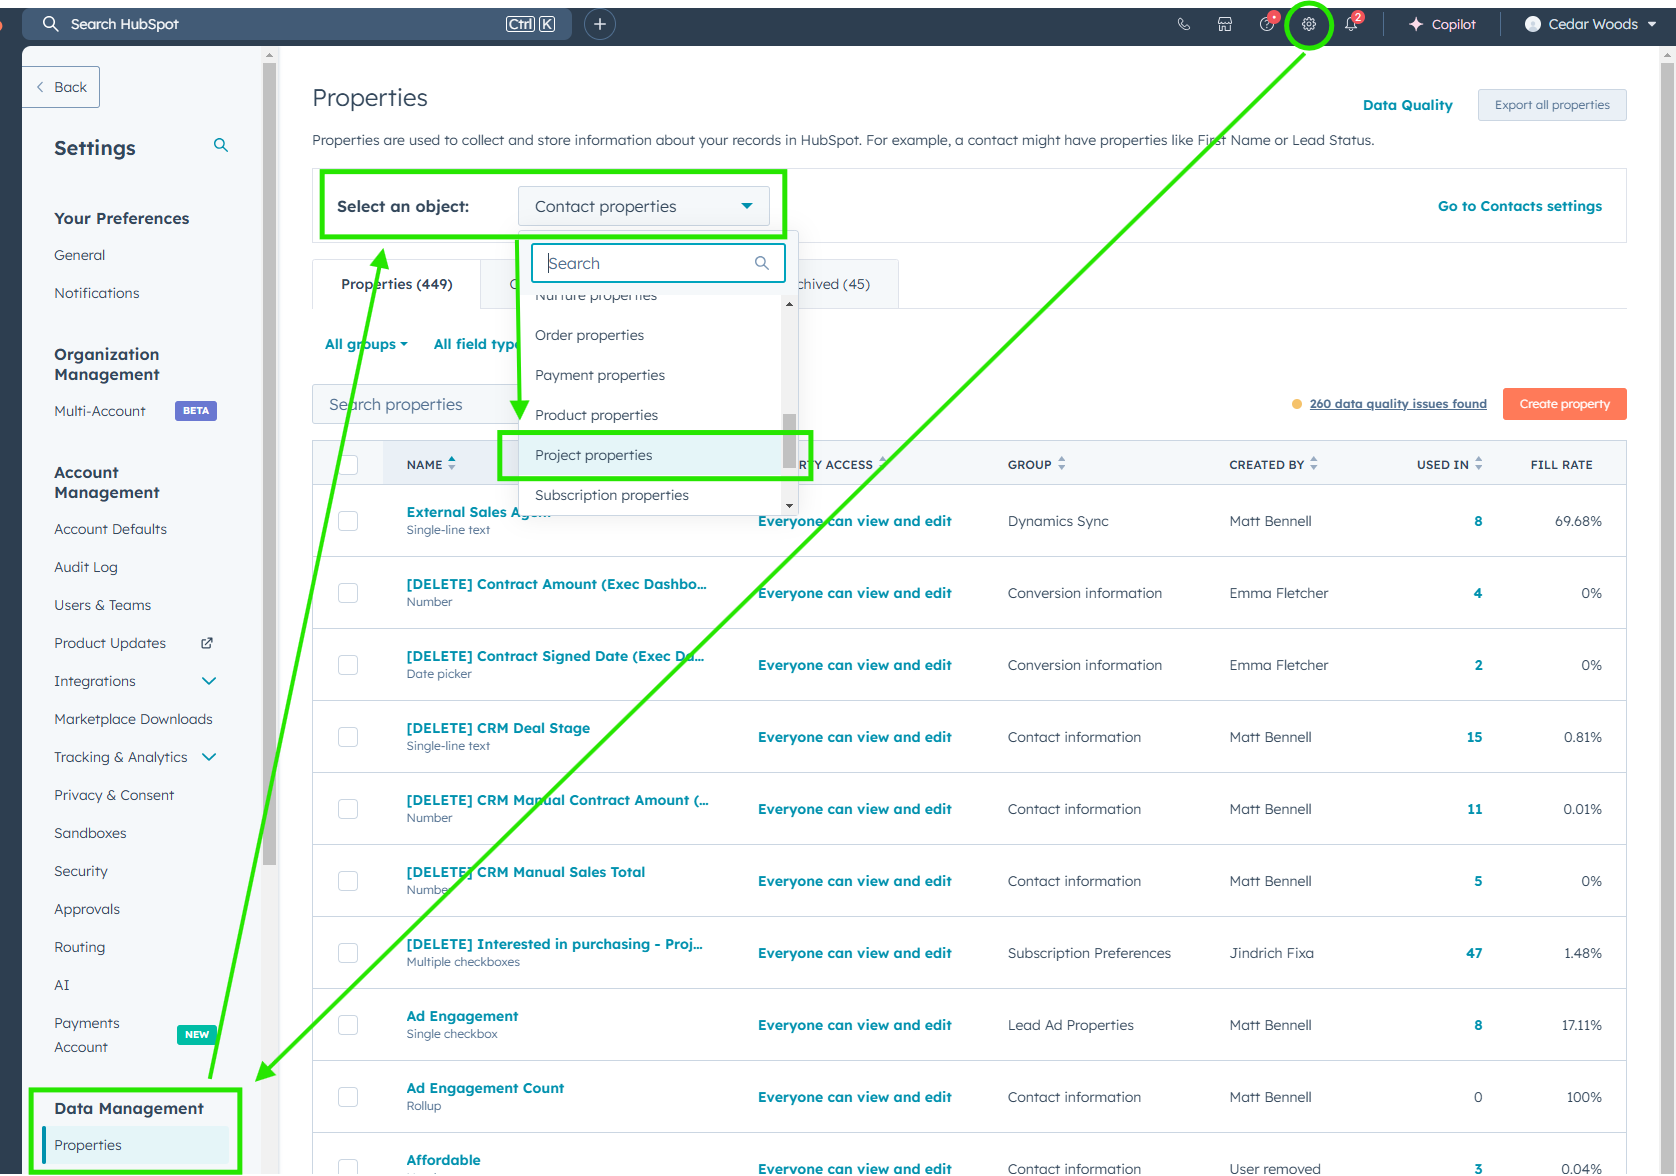This screenshot has height=1176, width=1676.
Task: Open Users & Teams in the sidebar
Action: point(103,605)
